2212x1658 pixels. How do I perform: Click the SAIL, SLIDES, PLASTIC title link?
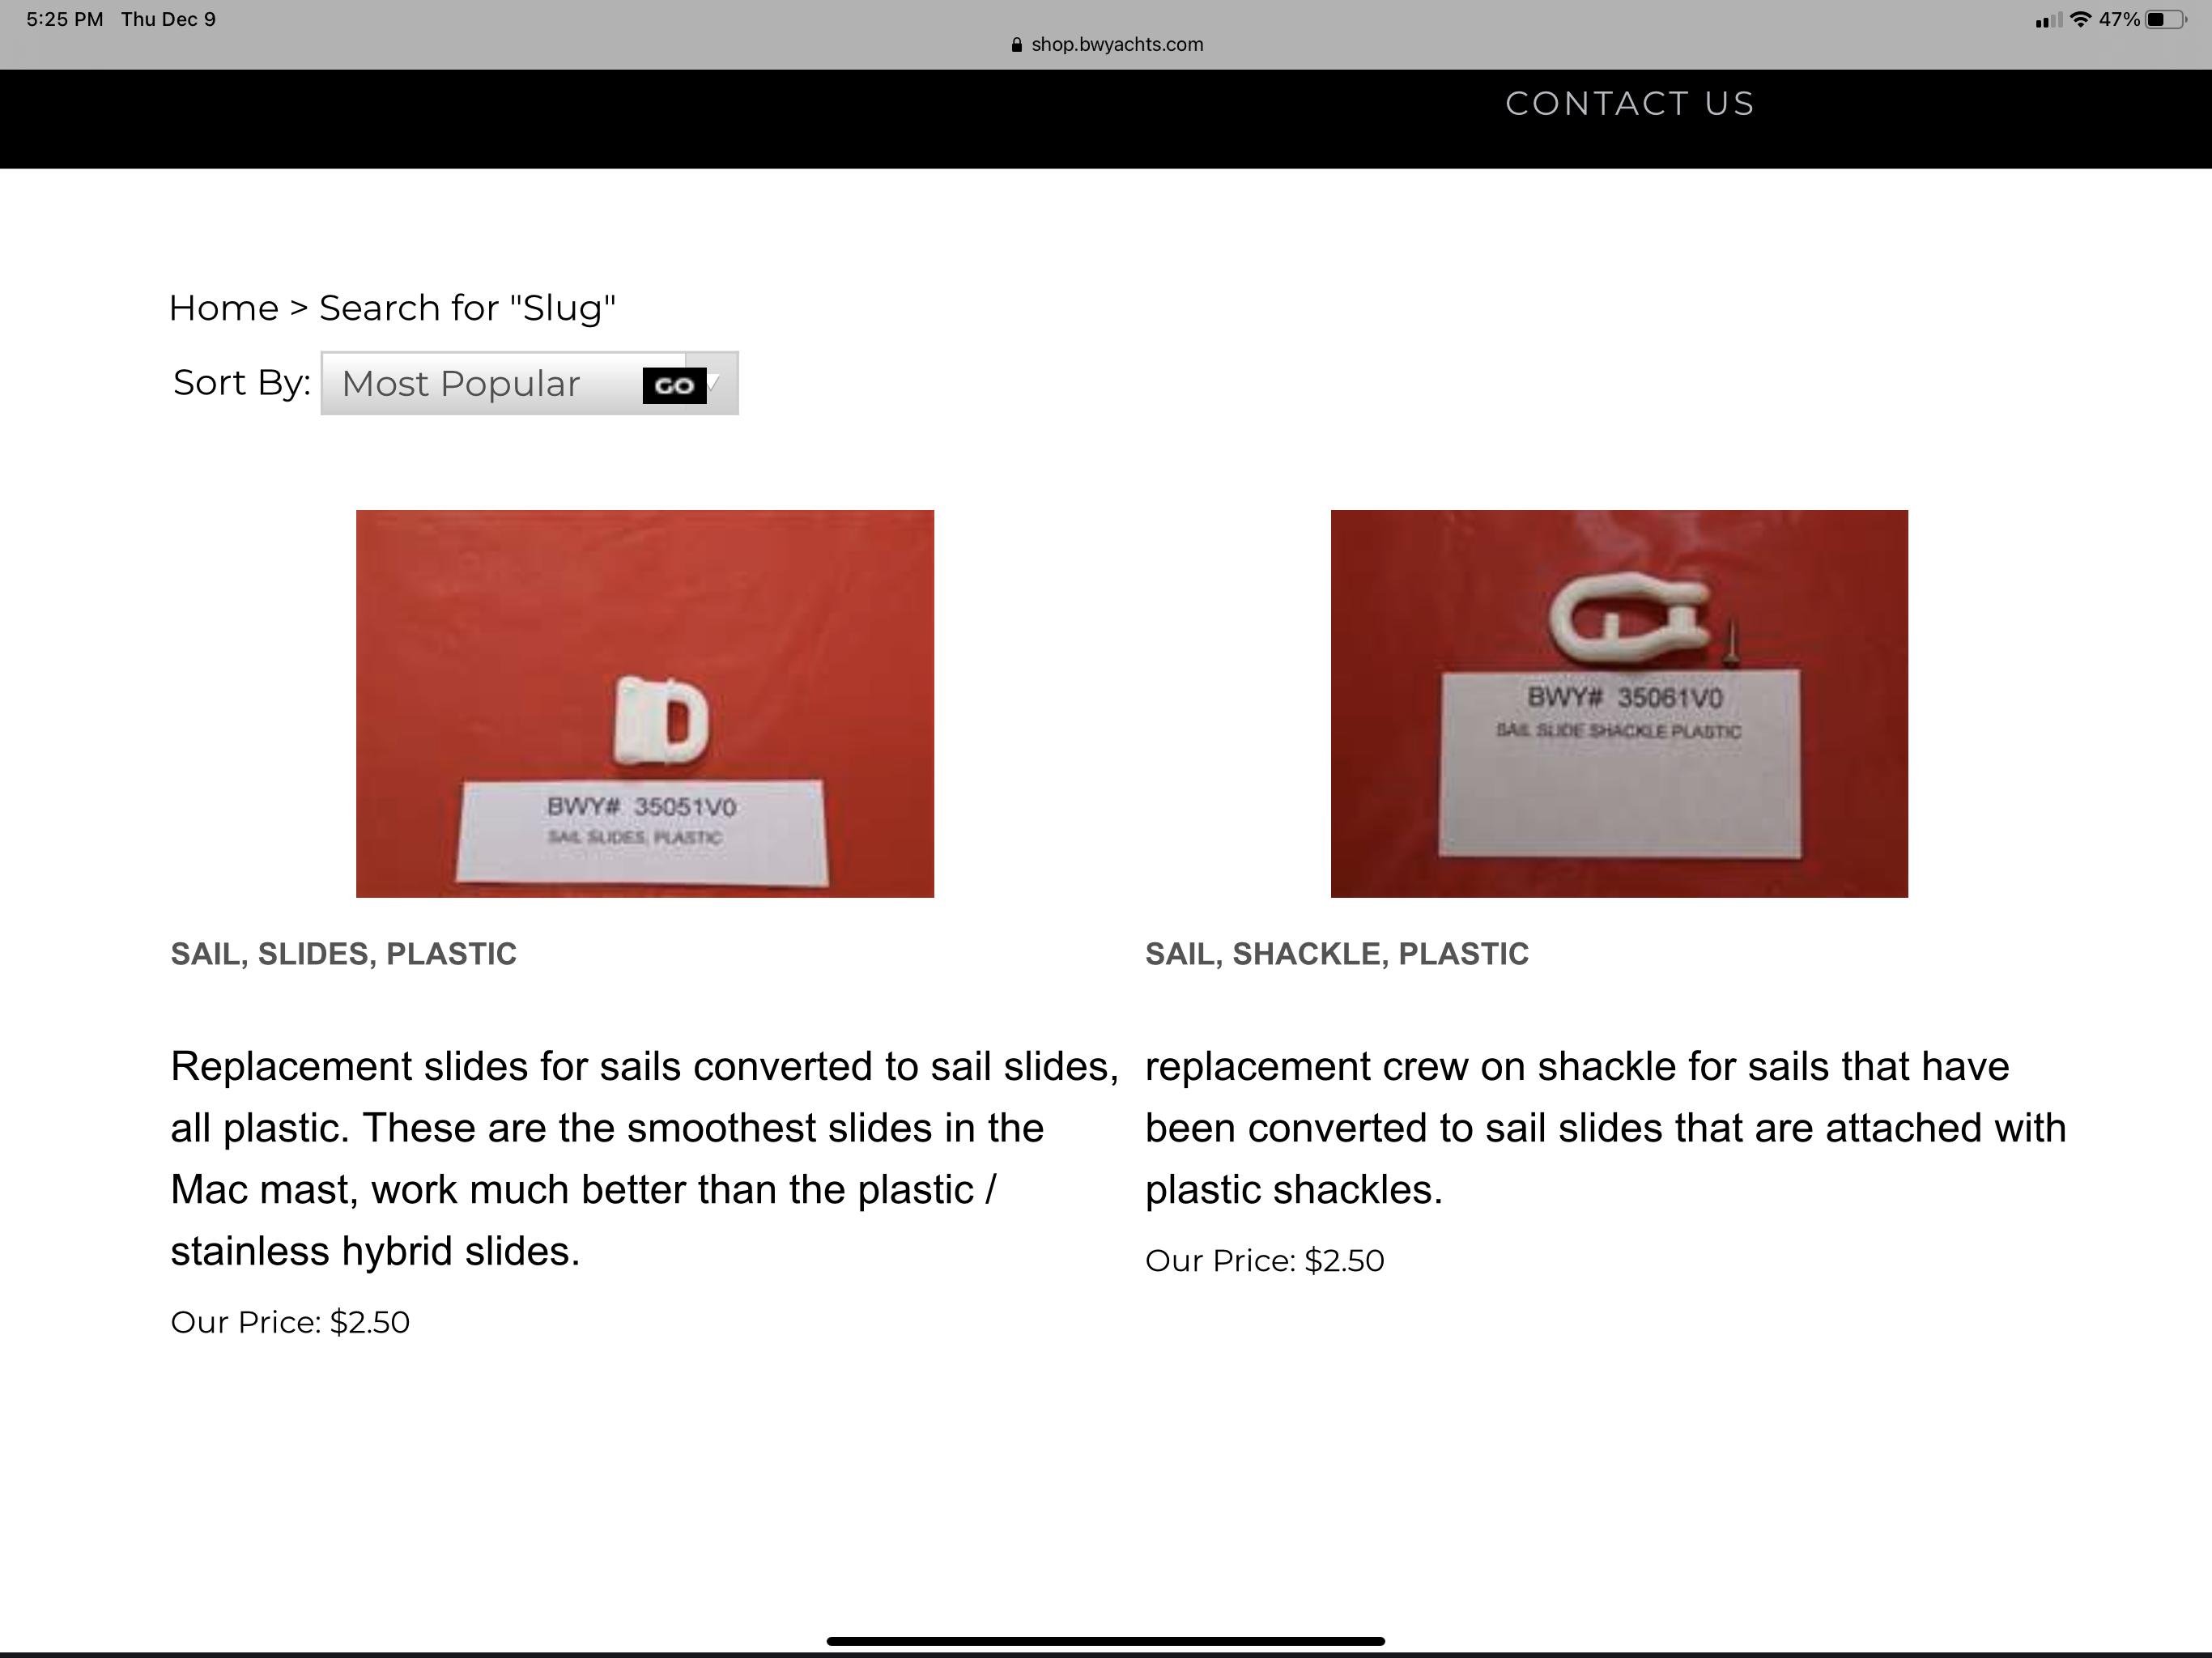click(x=343, y=954)
